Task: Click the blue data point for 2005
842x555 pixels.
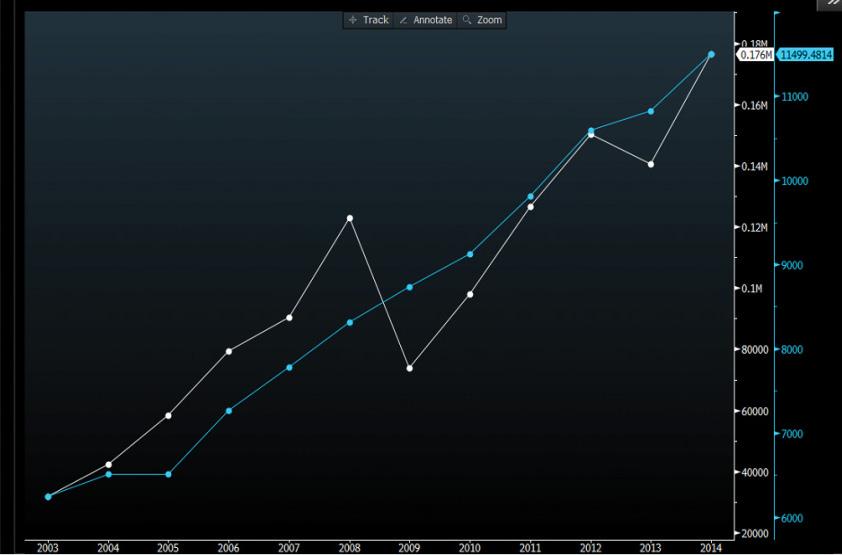Action: 168,474
